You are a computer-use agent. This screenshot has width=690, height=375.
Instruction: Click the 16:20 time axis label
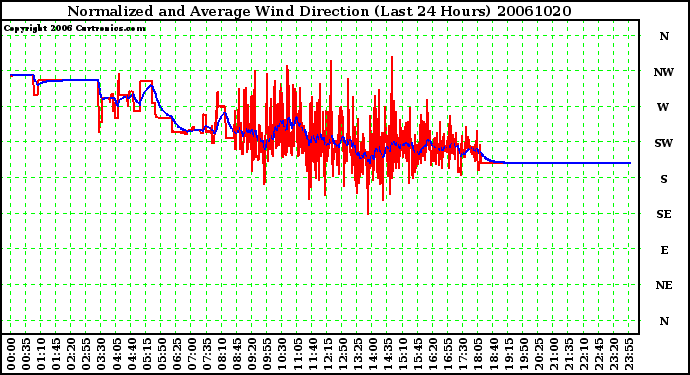[433, 354]
